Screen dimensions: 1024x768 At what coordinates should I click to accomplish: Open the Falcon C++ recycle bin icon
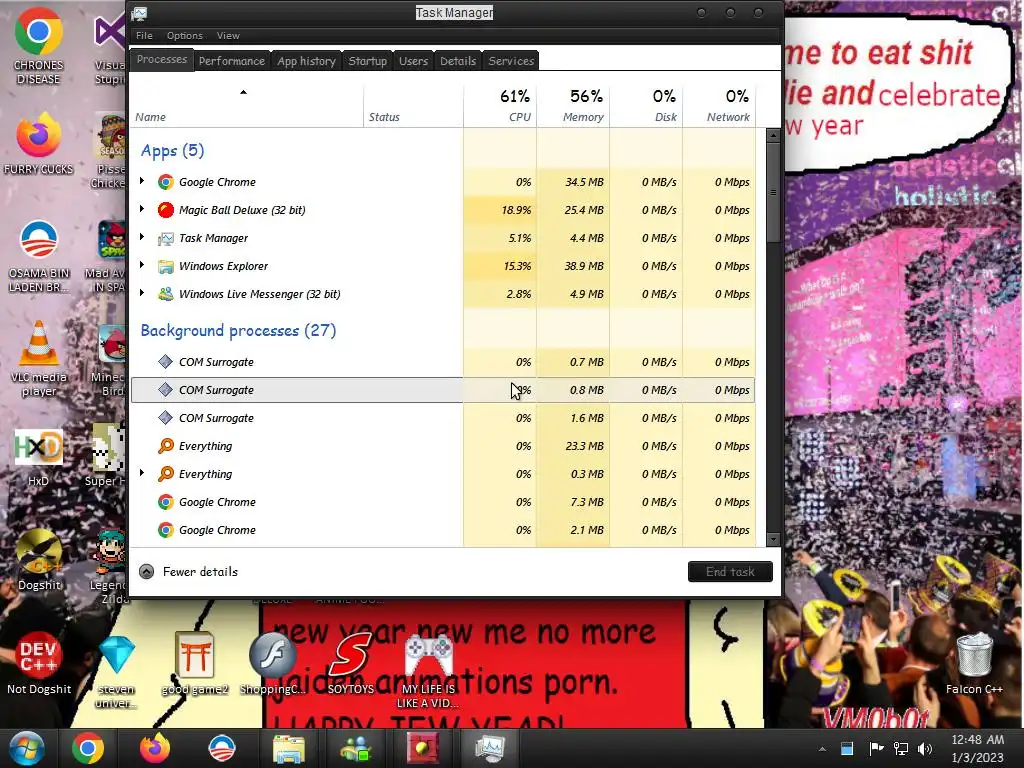pos(974,664)
